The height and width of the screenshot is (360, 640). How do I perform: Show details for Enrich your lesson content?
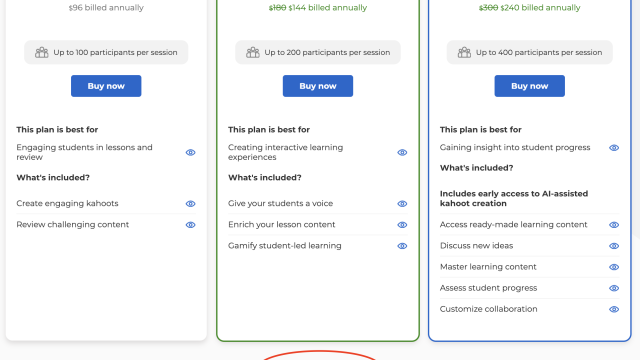[402, 225]
